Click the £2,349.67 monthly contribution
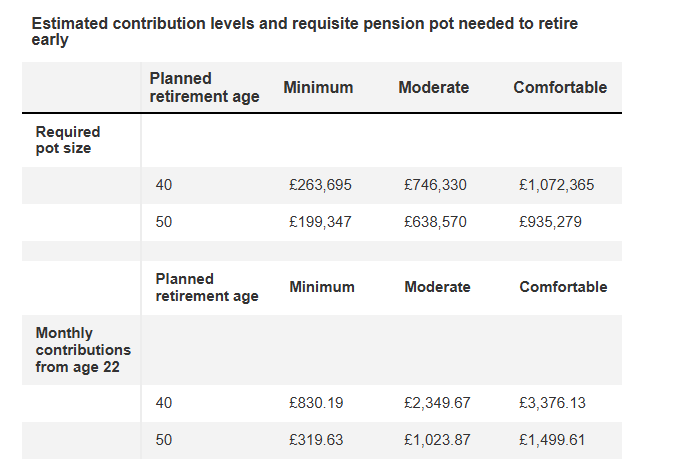Screen dimensions: 676x475 (x=437, y=403)
